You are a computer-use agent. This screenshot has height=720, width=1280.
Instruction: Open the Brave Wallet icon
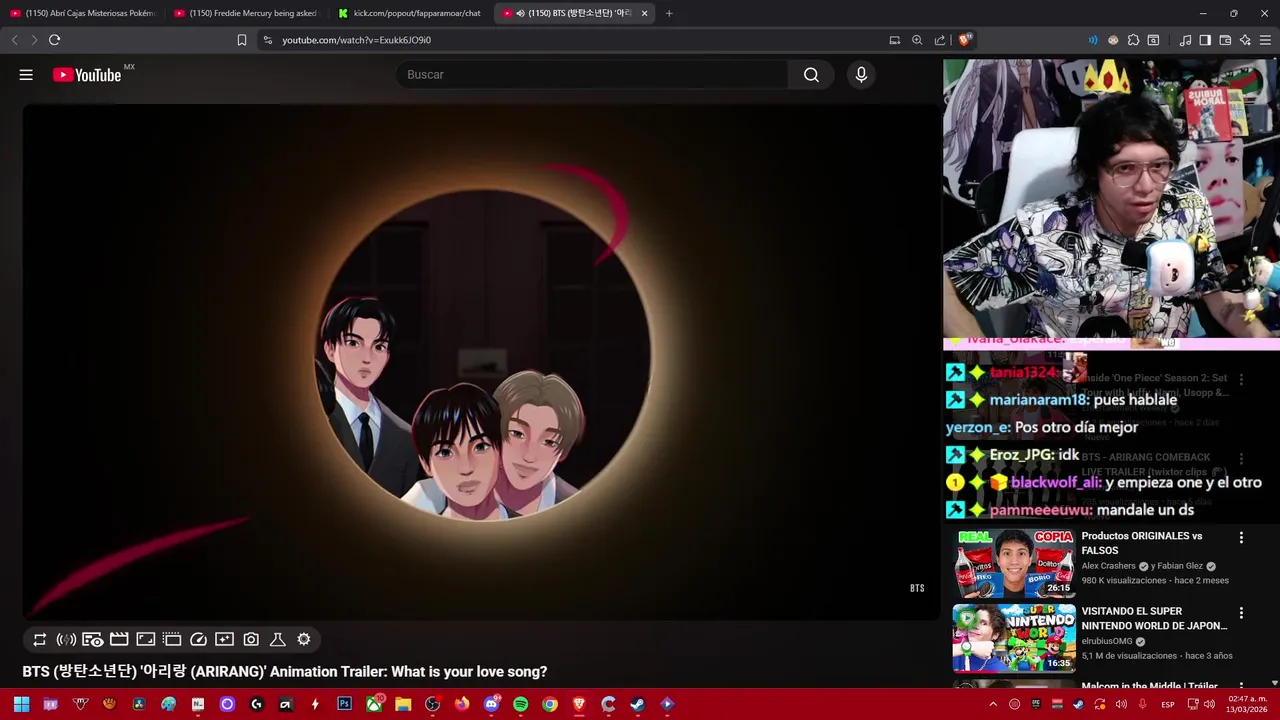click(x=1225, y=40)
